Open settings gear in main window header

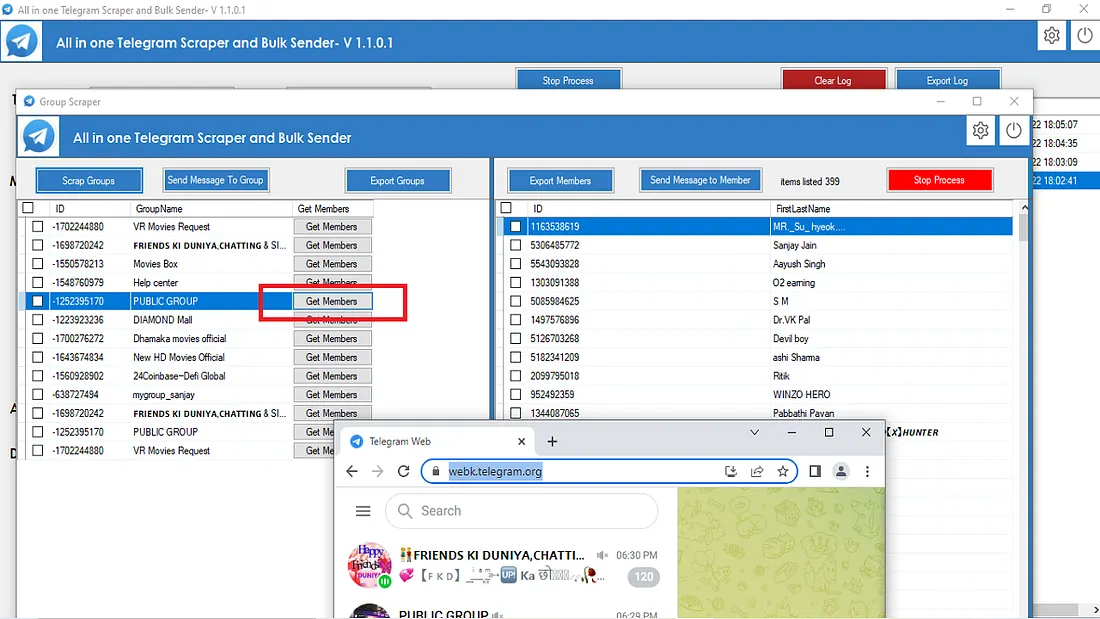pyautogui.click(x=1051, y=35)
